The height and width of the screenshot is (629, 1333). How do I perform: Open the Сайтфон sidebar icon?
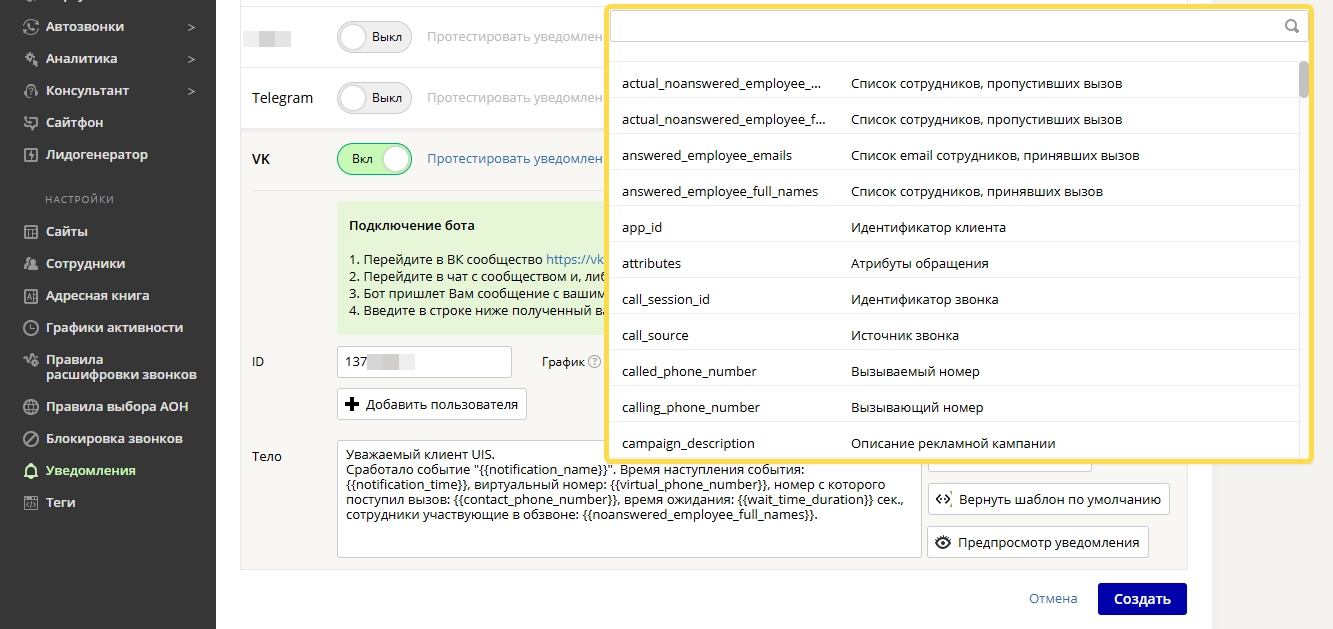30,123
